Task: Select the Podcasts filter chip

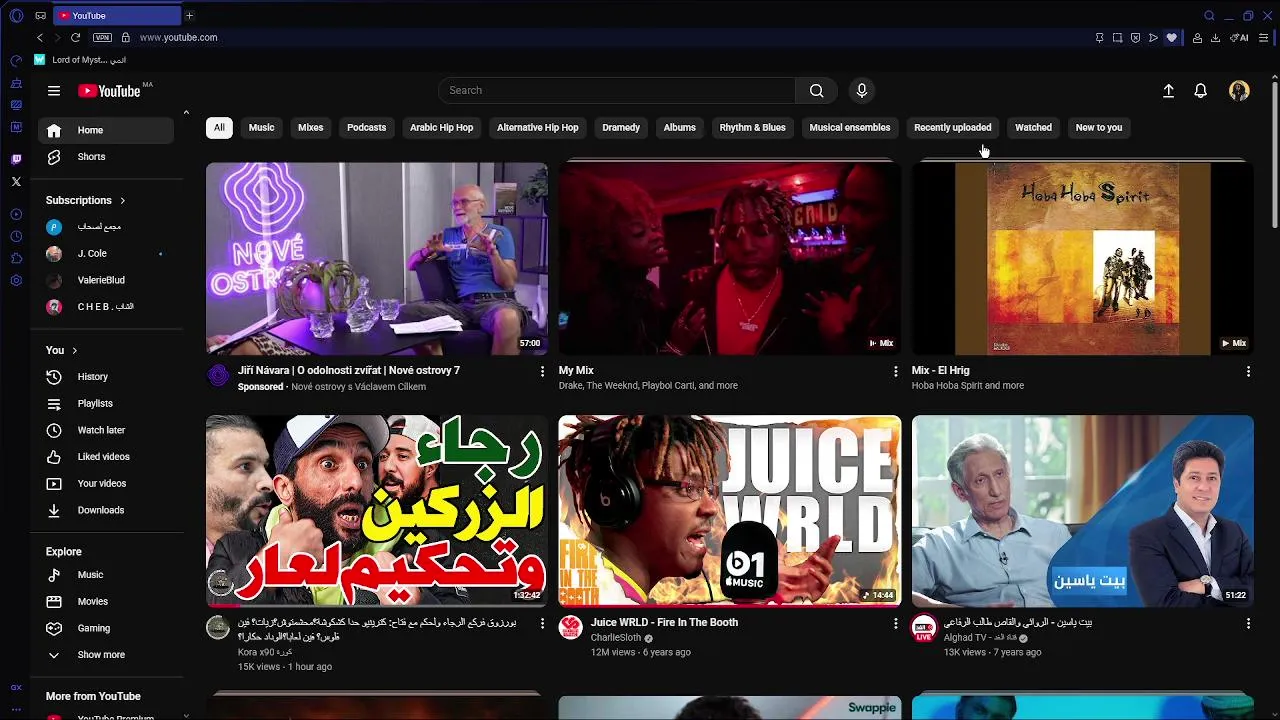Action: click(x=366, y=127)
